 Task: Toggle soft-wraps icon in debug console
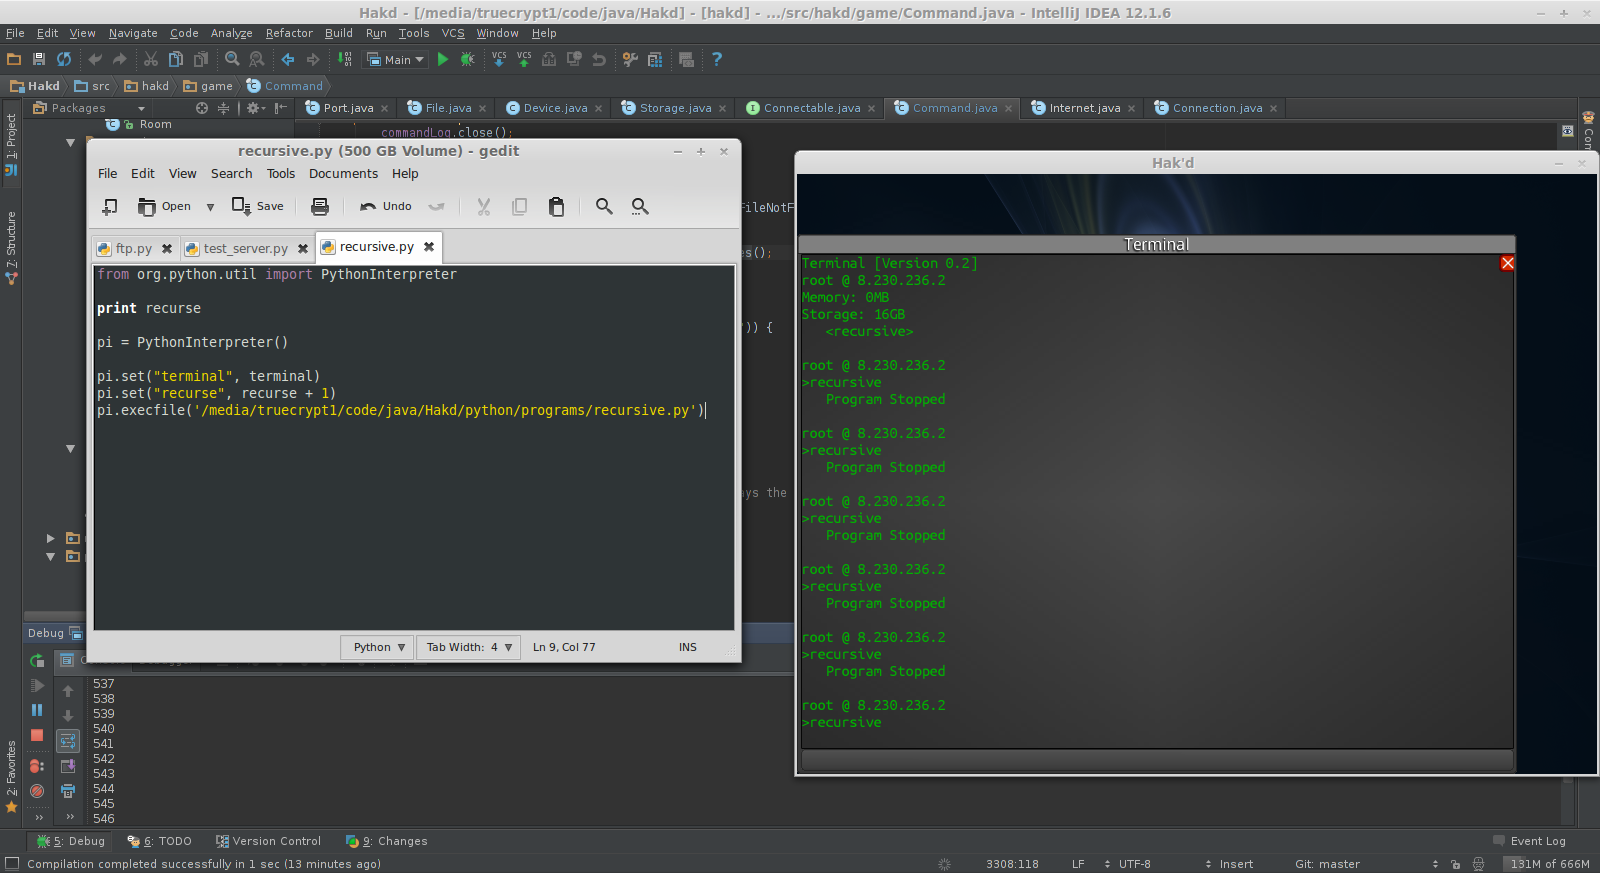[x=68, y=741]
